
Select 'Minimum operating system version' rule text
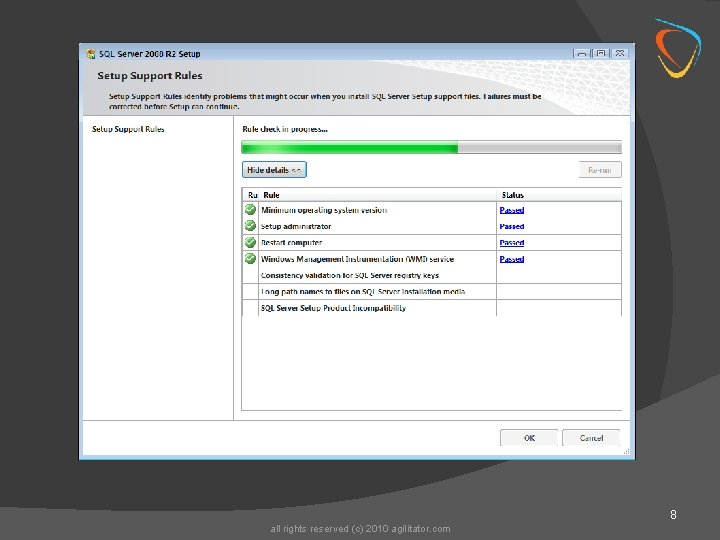[x=324, y=210]
